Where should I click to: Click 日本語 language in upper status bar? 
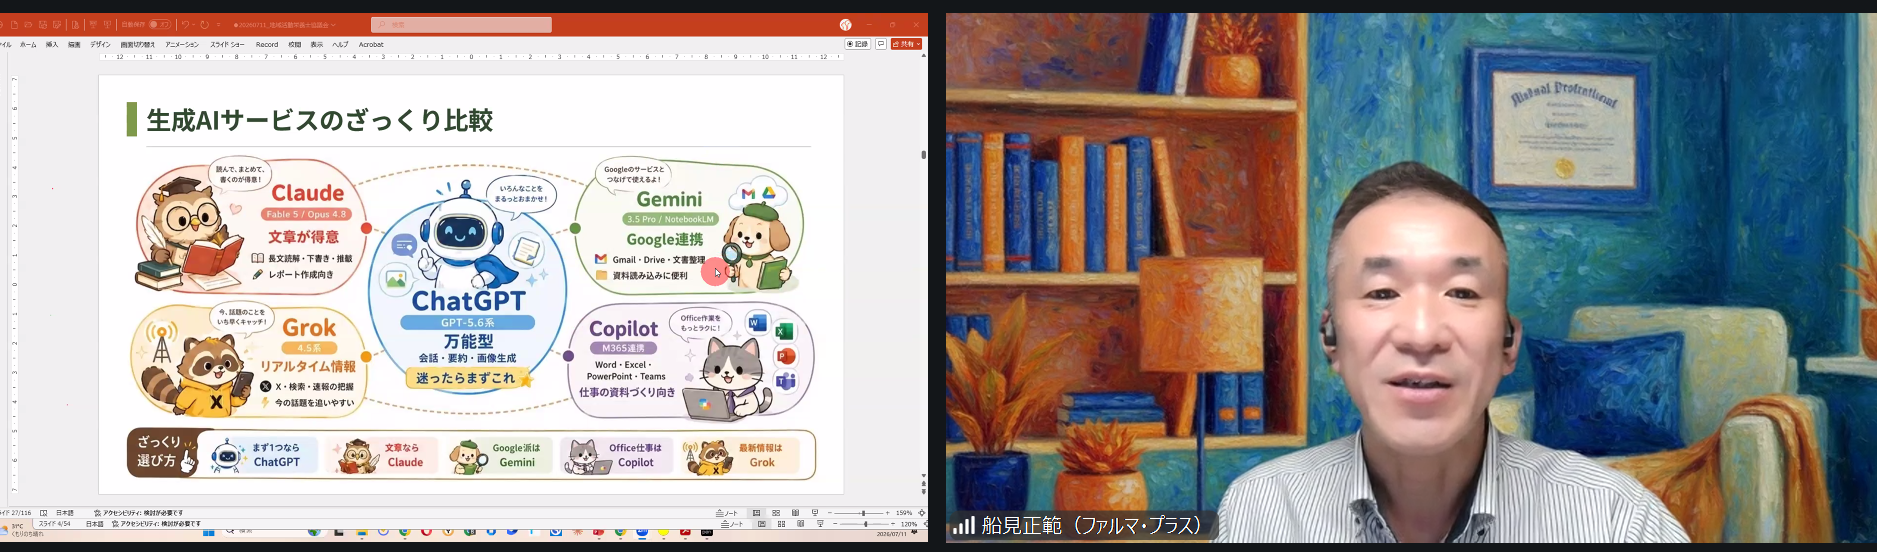(x=65, y=513)
